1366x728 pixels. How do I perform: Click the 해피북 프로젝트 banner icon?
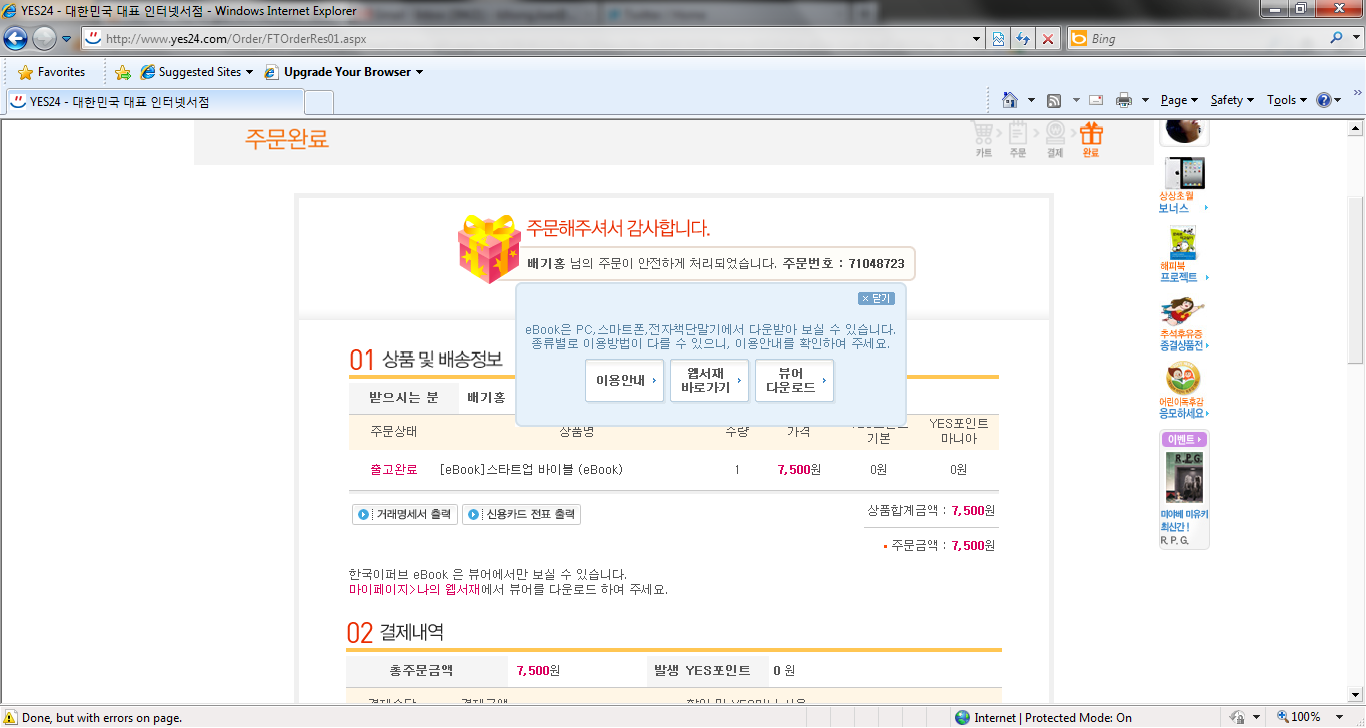pyautogui.click(x=1184, y=243)
